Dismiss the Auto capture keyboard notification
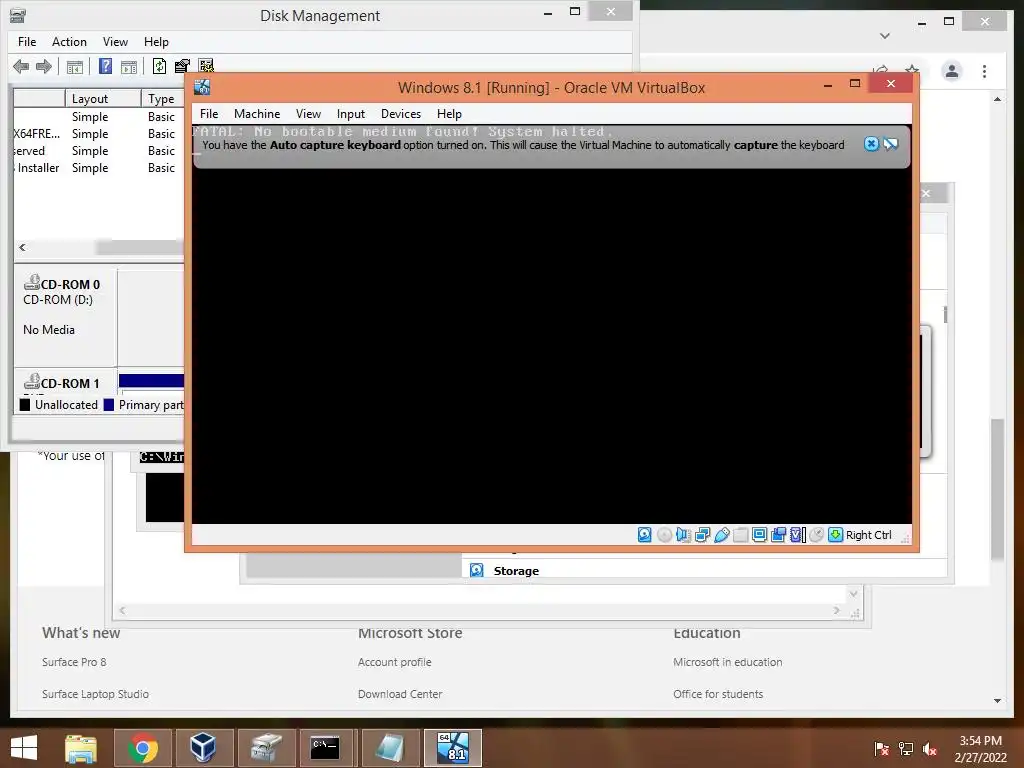This screenshot has width=1024, height=768. [871, 144]
